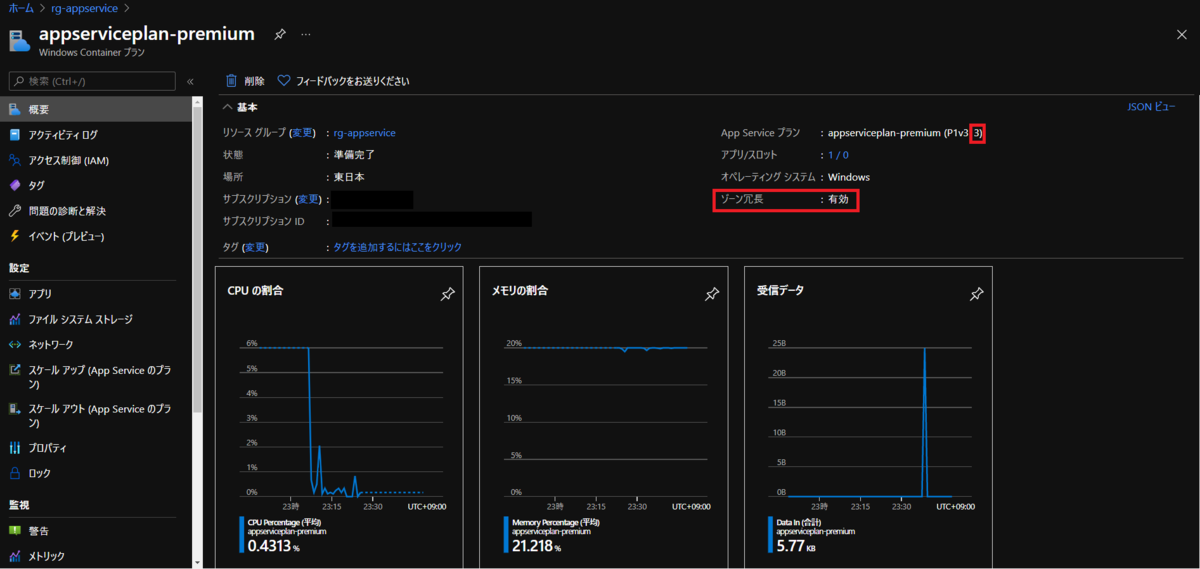The height and width of the screenshot is (569, 1200).
Task: Click the pin icon beside appserviceplan-premium title
Action: click(280, 34)
